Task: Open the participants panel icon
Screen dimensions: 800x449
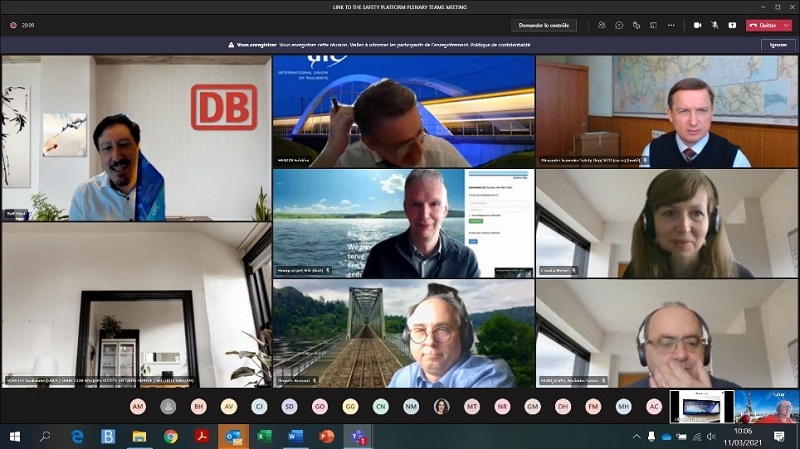Action: click(x=601, y=25)
